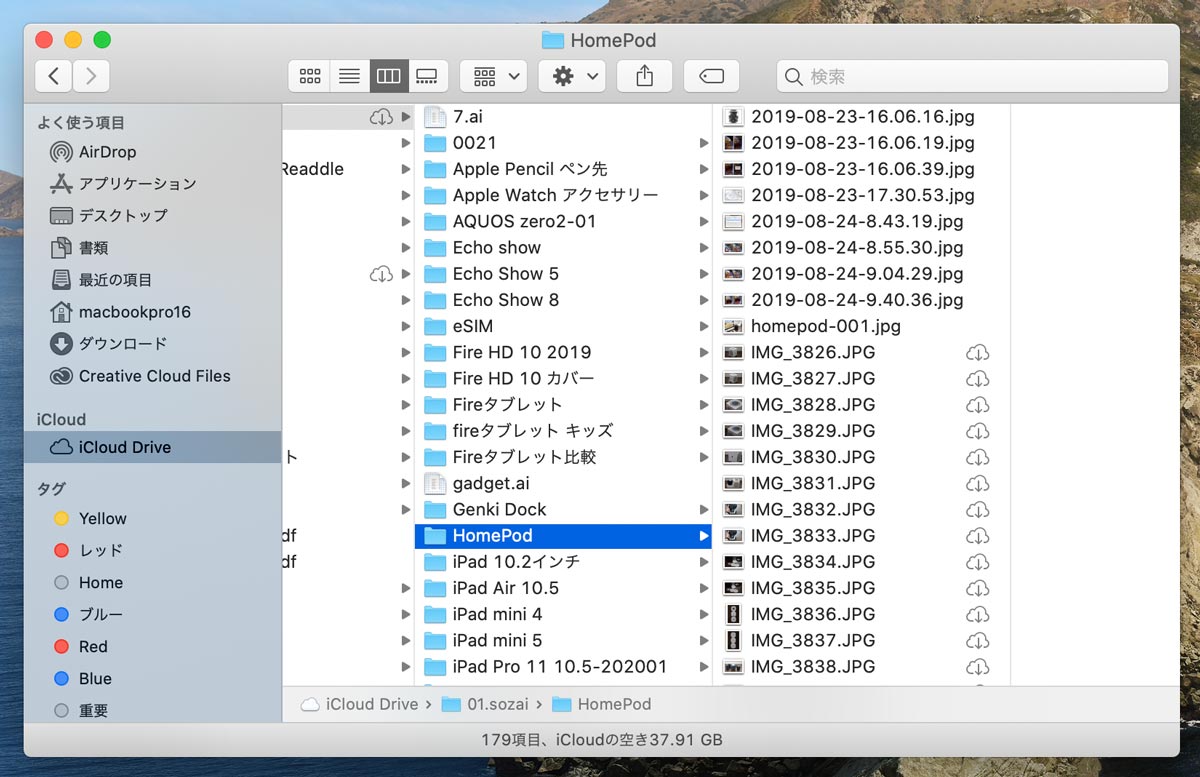Select homepod-001.jpg file
Screen dimensions: 1200x777
coord(861,326)
